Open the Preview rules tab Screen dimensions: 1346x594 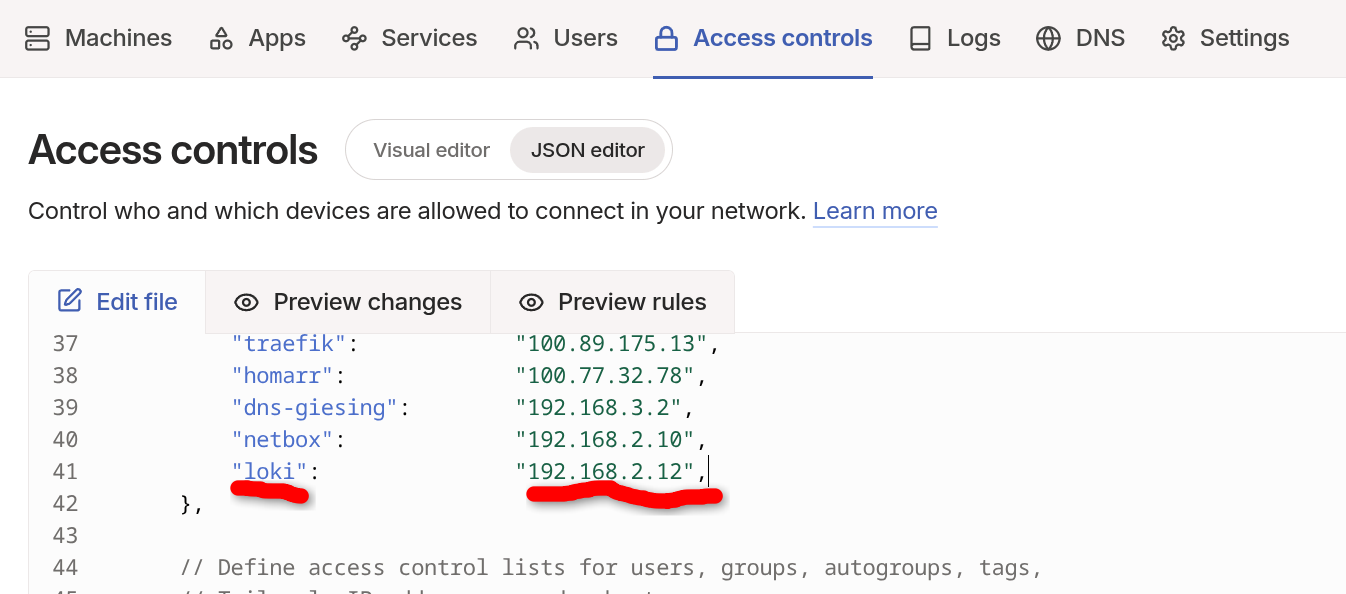[x=612, y=302]
